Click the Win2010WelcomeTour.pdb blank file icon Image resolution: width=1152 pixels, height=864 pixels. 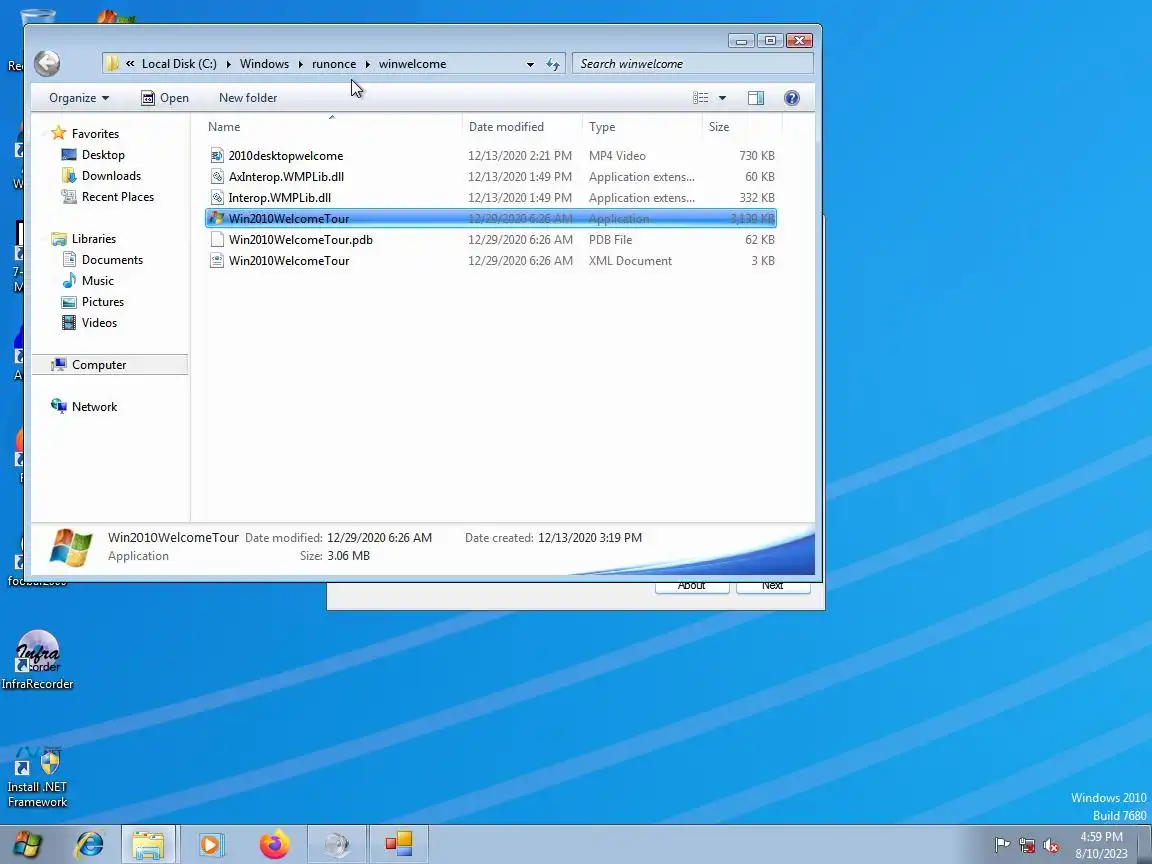coord(217,240)
